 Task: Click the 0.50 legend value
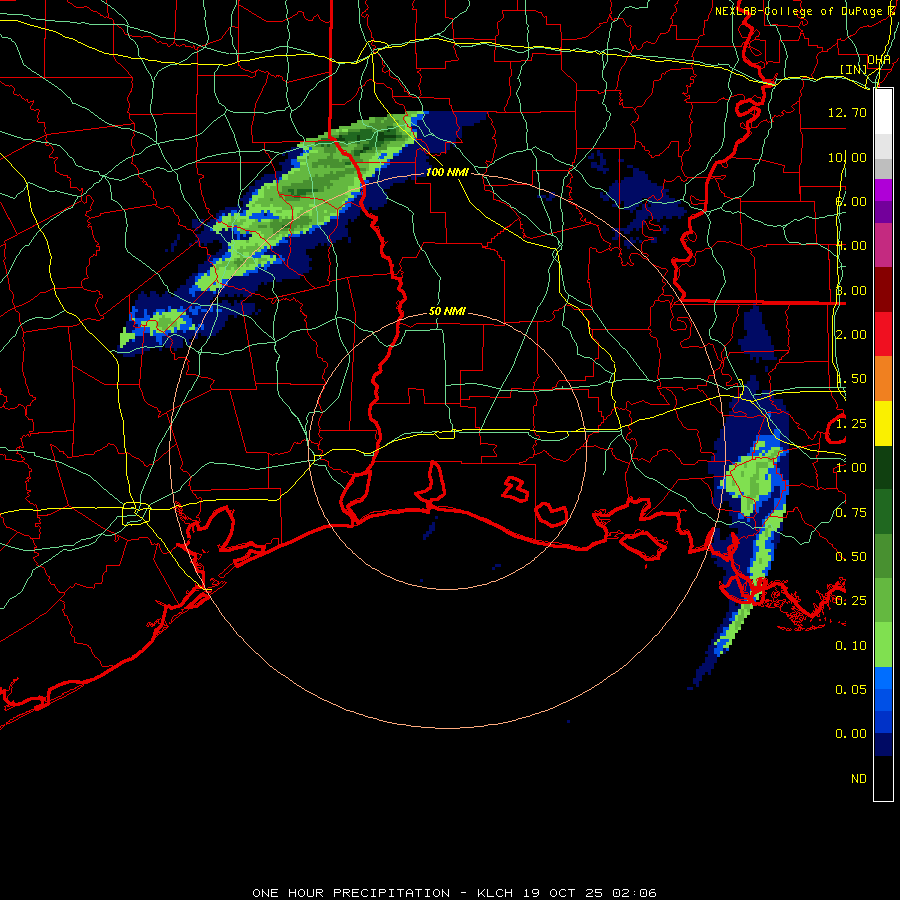point(851,557)
